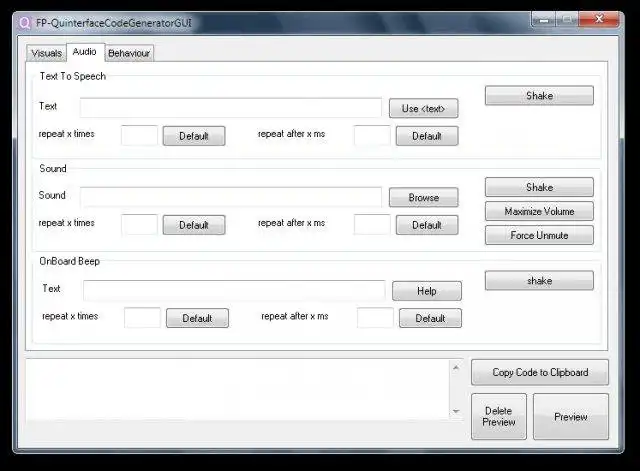Click the Text To Speech text input
Image resolution: width=640 pixels, height=471 pixels.
click(231, 108)
